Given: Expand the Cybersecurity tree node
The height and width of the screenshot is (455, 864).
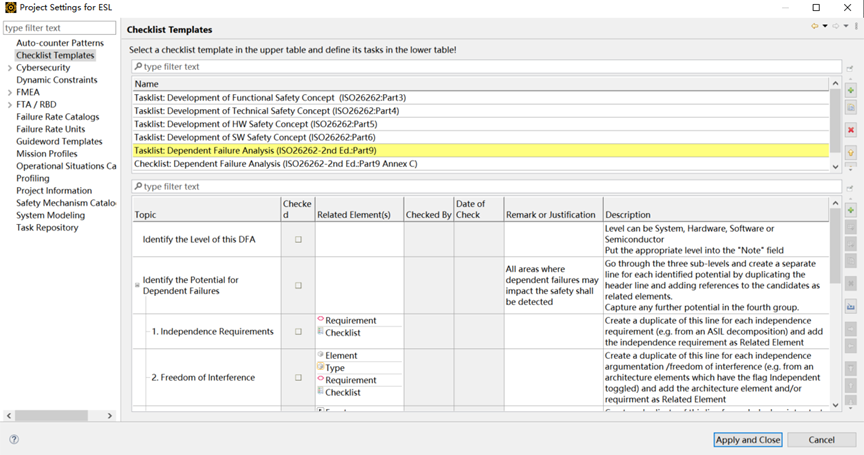Looking at the screenshot, I should click(9, 68).
